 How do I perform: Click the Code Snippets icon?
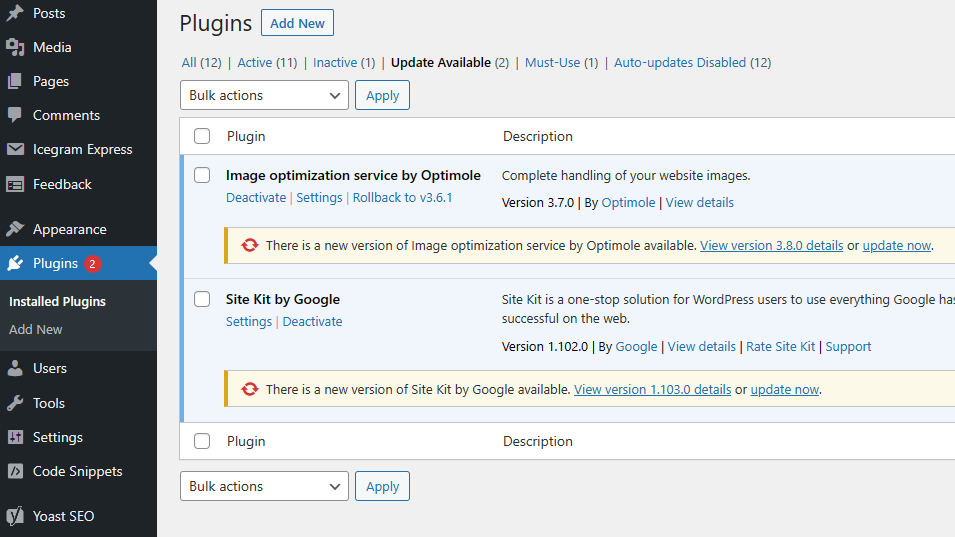(x=15, y=471)
